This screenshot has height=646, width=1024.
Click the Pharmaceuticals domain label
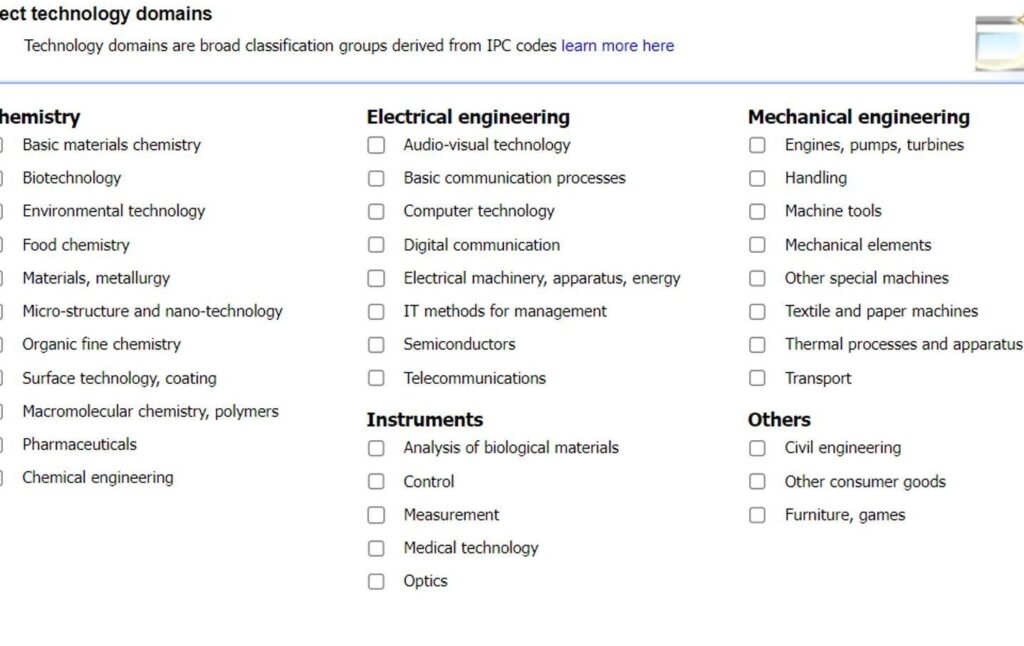click(80, 445)
